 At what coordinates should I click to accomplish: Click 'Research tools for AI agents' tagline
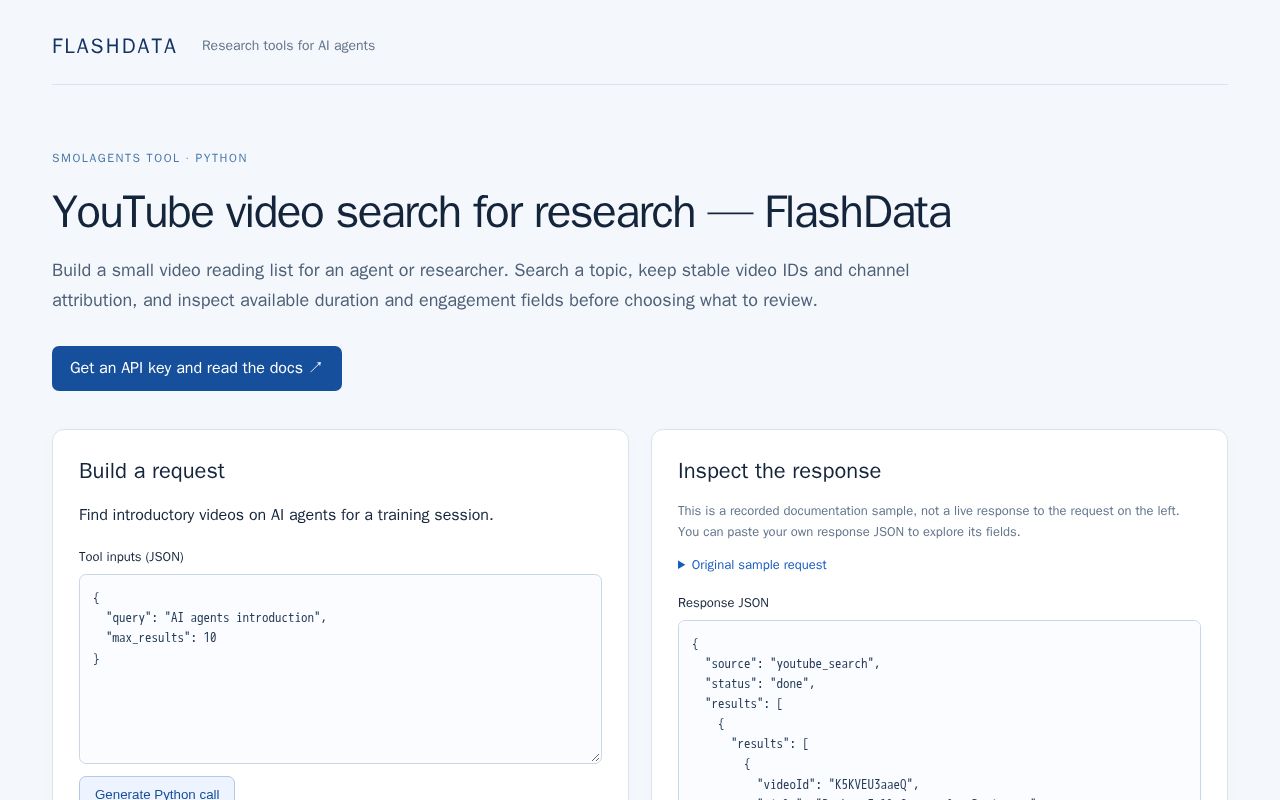(288, 46)
